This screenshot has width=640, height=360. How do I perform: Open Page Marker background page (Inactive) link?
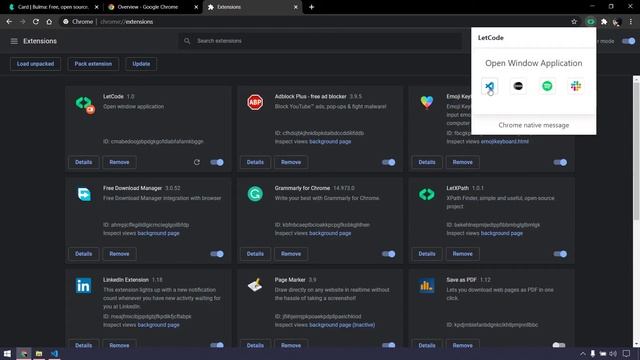(342, 325)
